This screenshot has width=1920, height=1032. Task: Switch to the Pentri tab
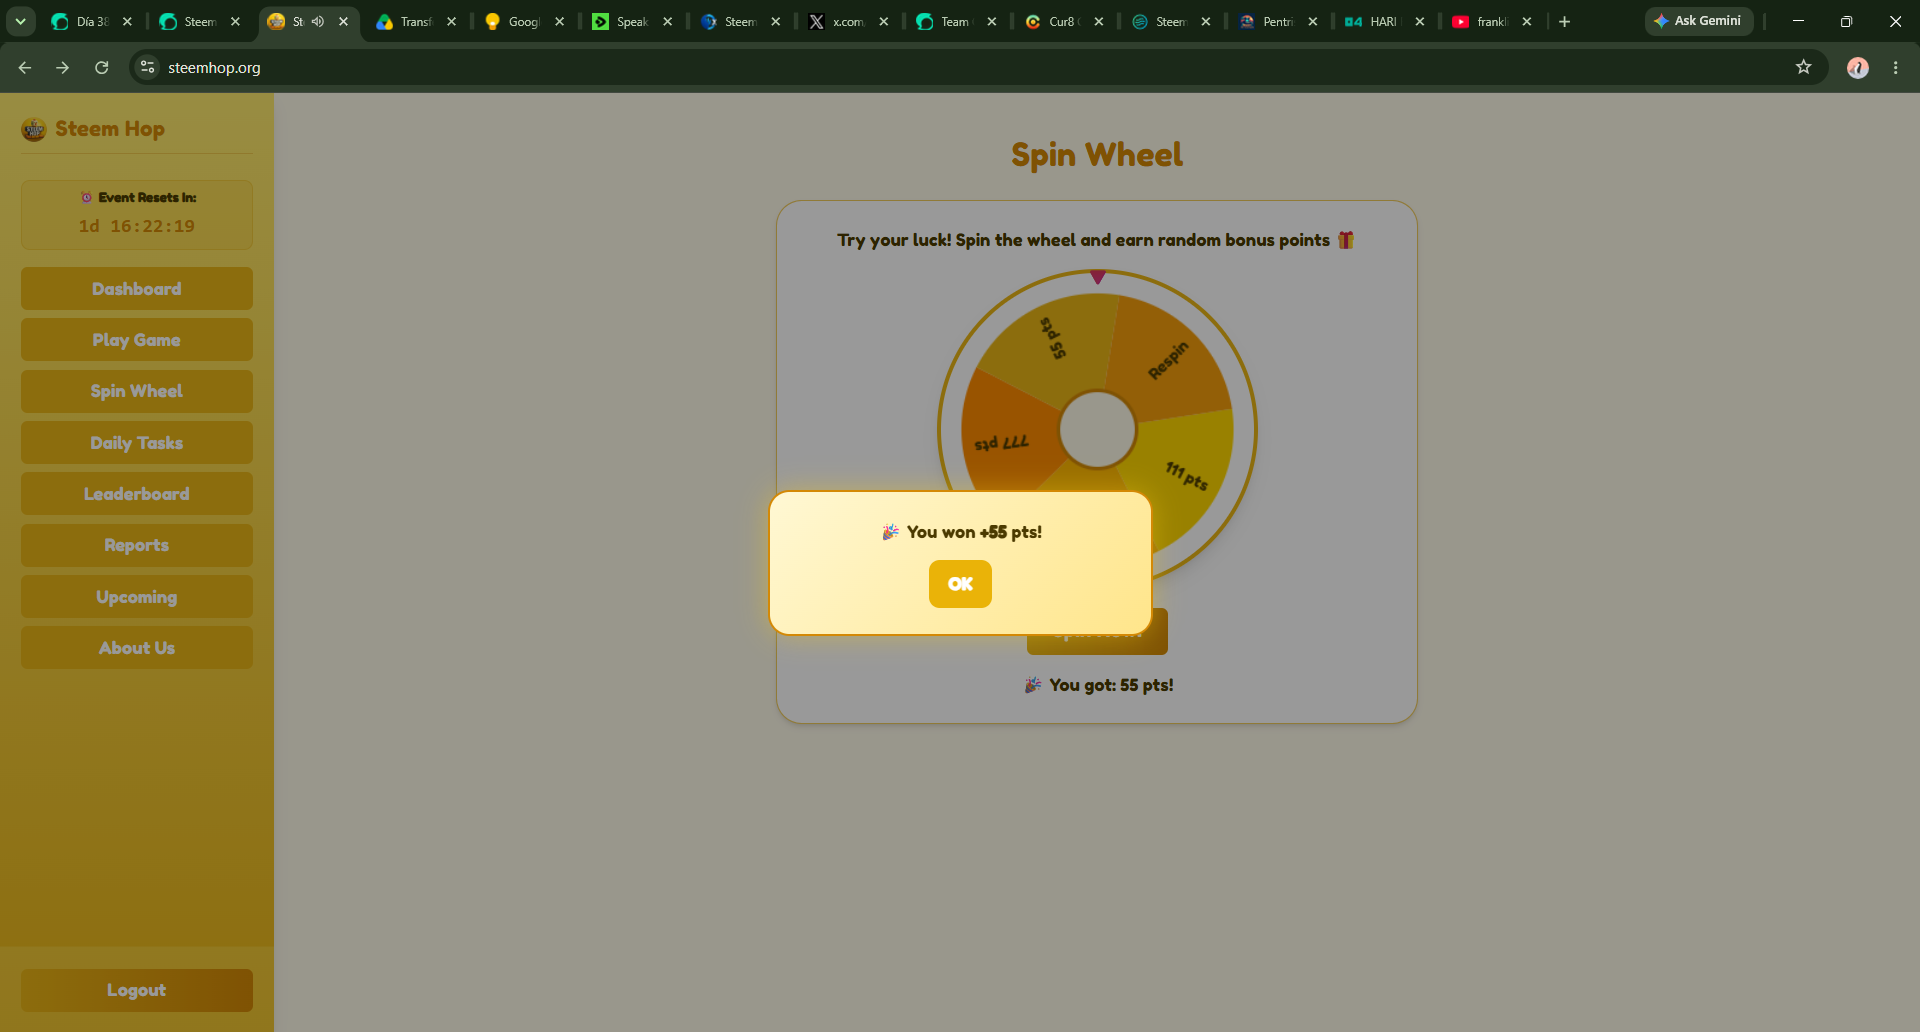point(1277,21)
